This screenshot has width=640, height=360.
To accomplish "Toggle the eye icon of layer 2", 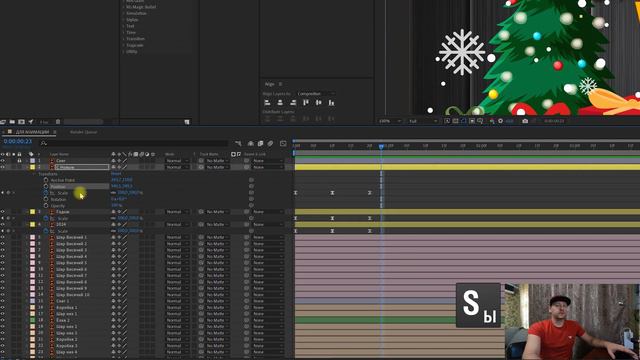I will click(2, 167).
